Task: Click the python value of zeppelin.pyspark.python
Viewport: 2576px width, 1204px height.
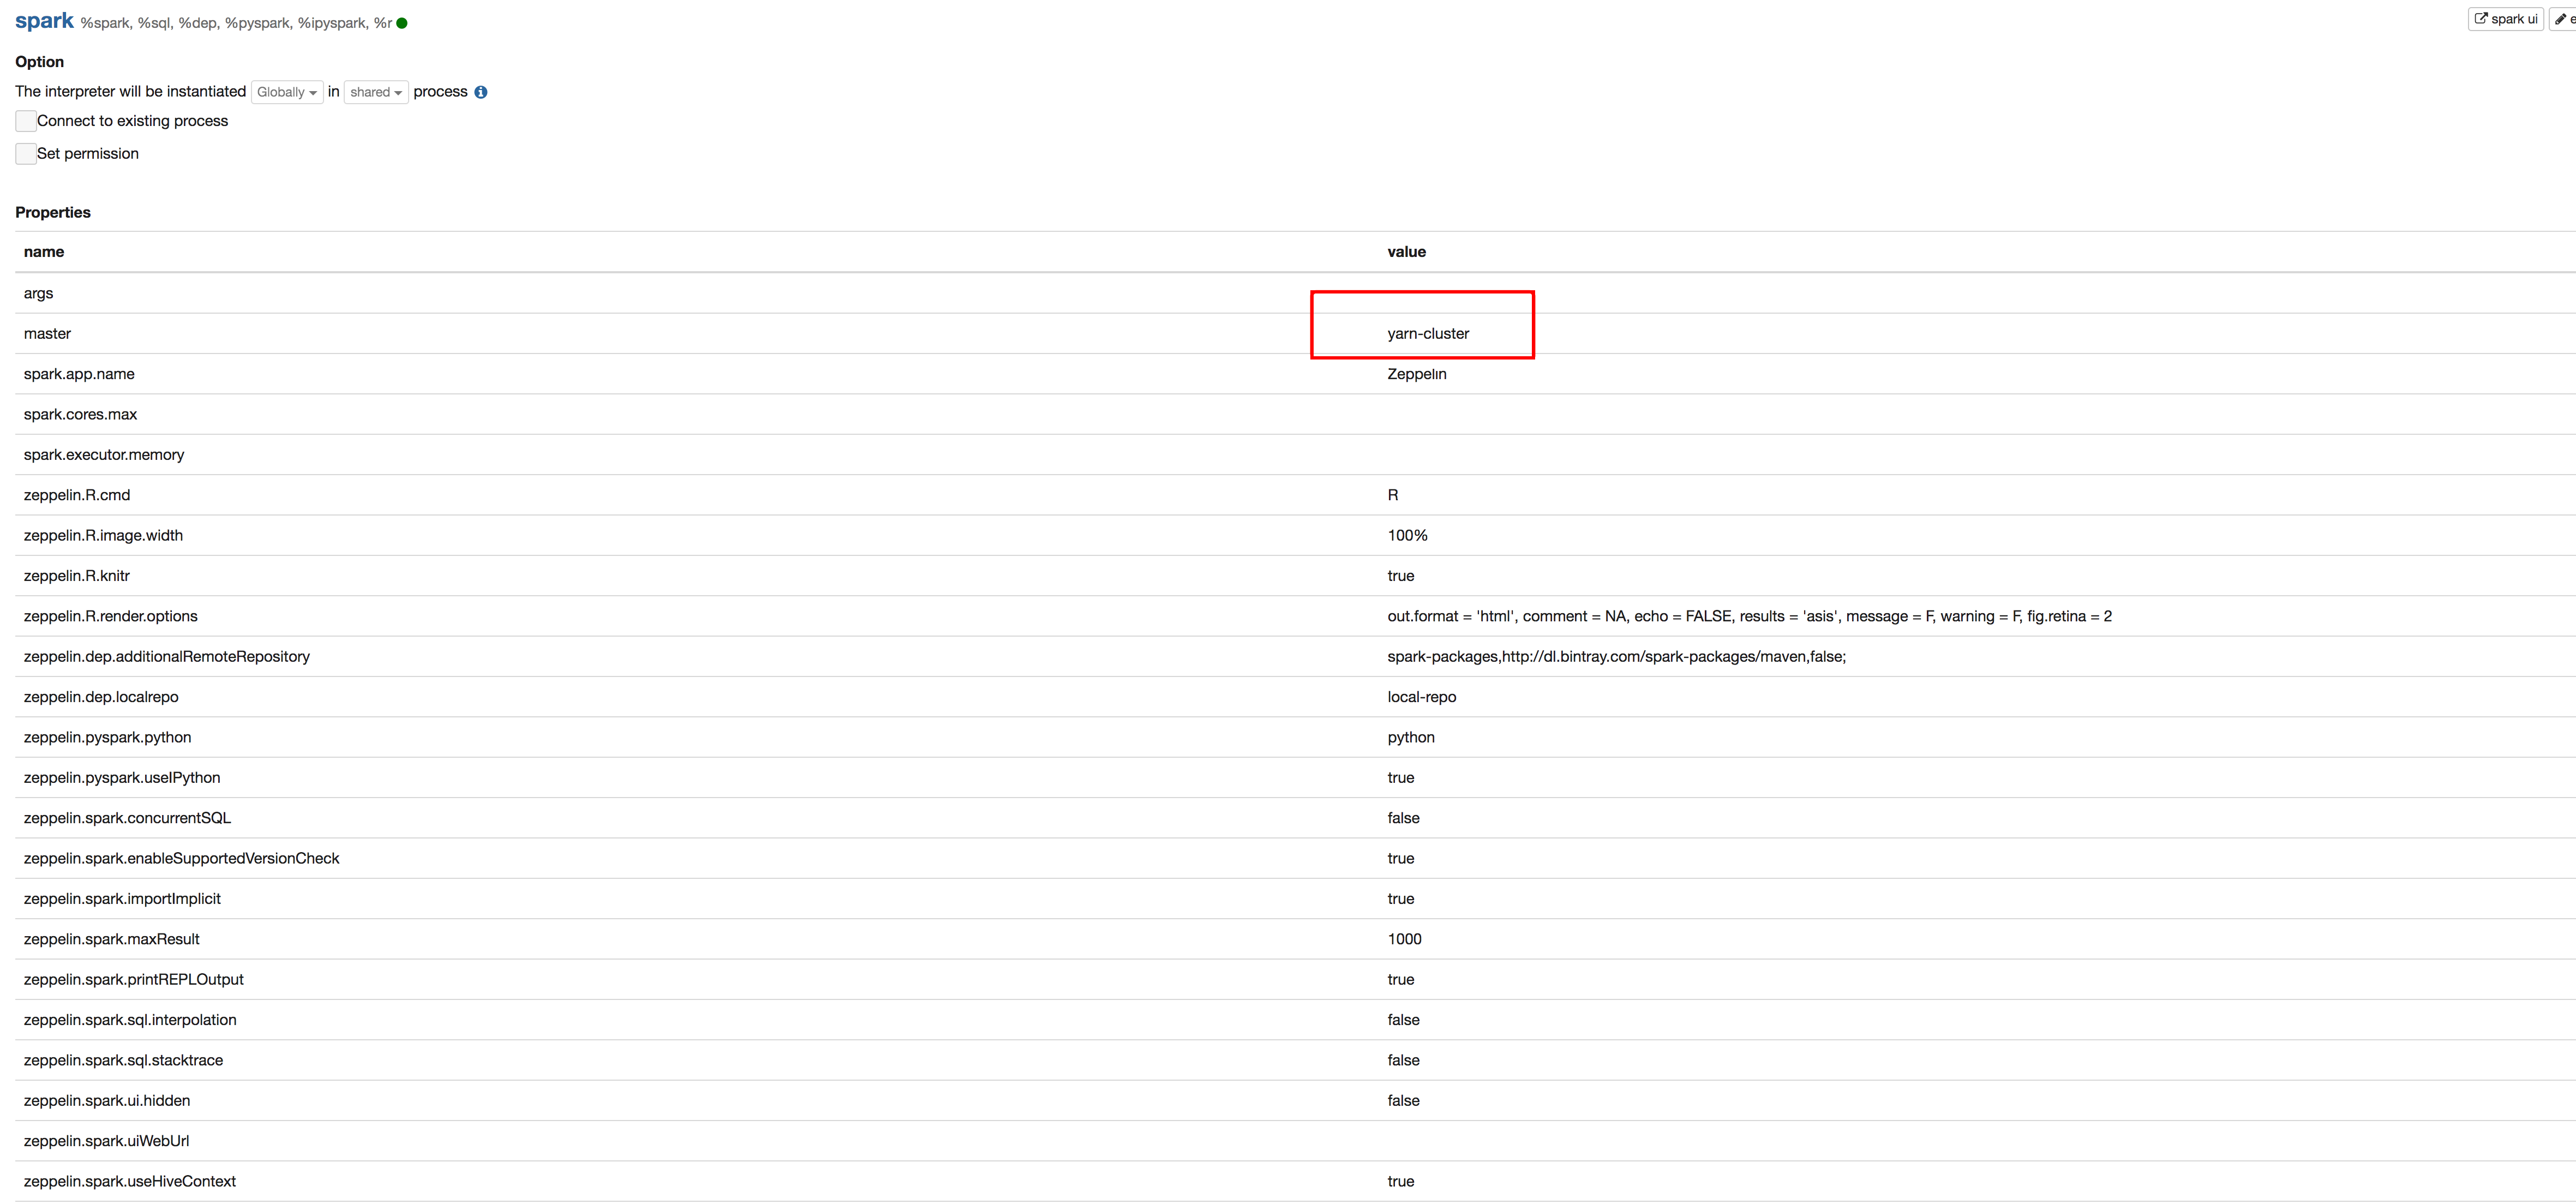Action: (x=1411, y=737)
